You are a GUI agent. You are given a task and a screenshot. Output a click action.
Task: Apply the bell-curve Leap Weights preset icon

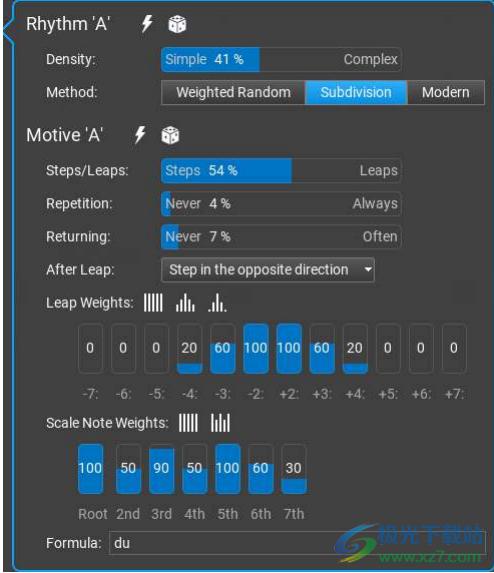point(185,303)
